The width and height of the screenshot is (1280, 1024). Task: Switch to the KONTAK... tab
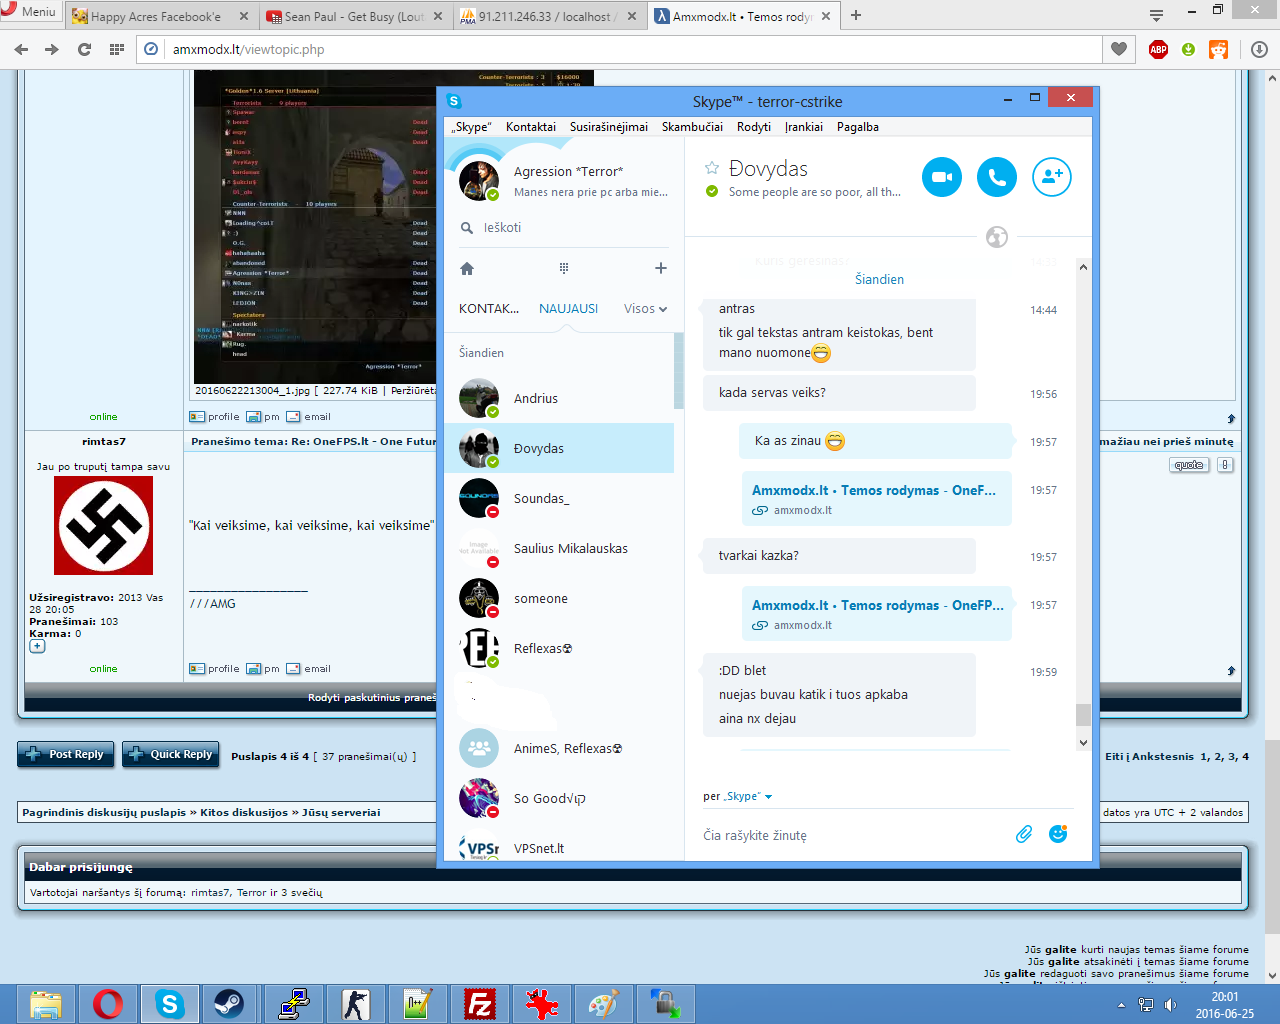pos(489,309)
